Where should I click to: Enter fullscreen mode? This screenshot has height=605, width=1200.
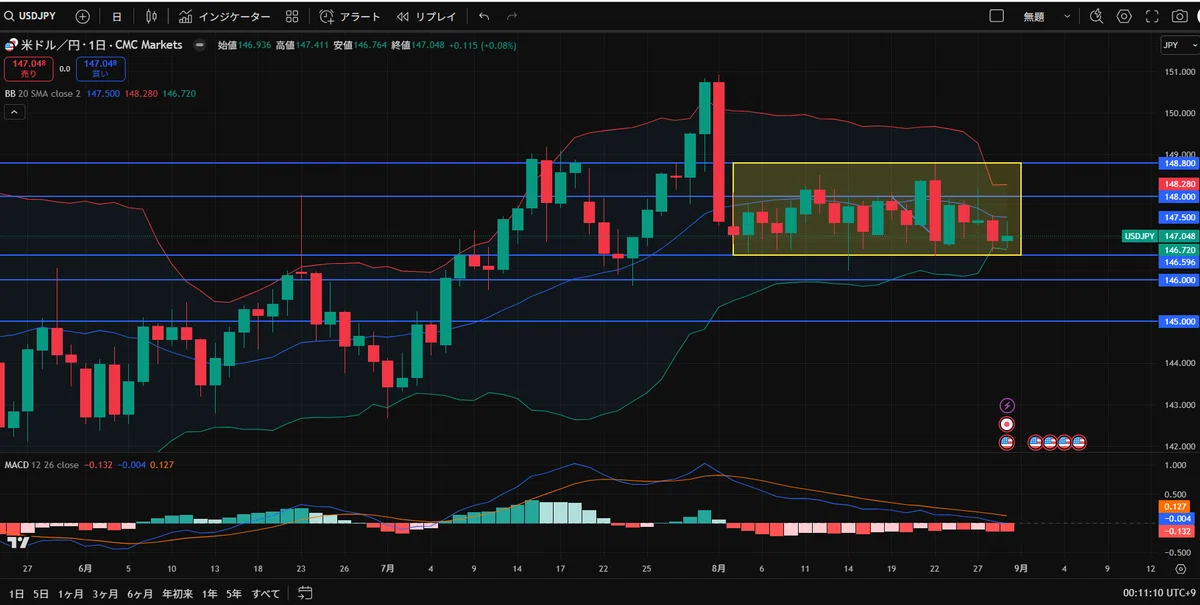click(x=1153, y=16)
